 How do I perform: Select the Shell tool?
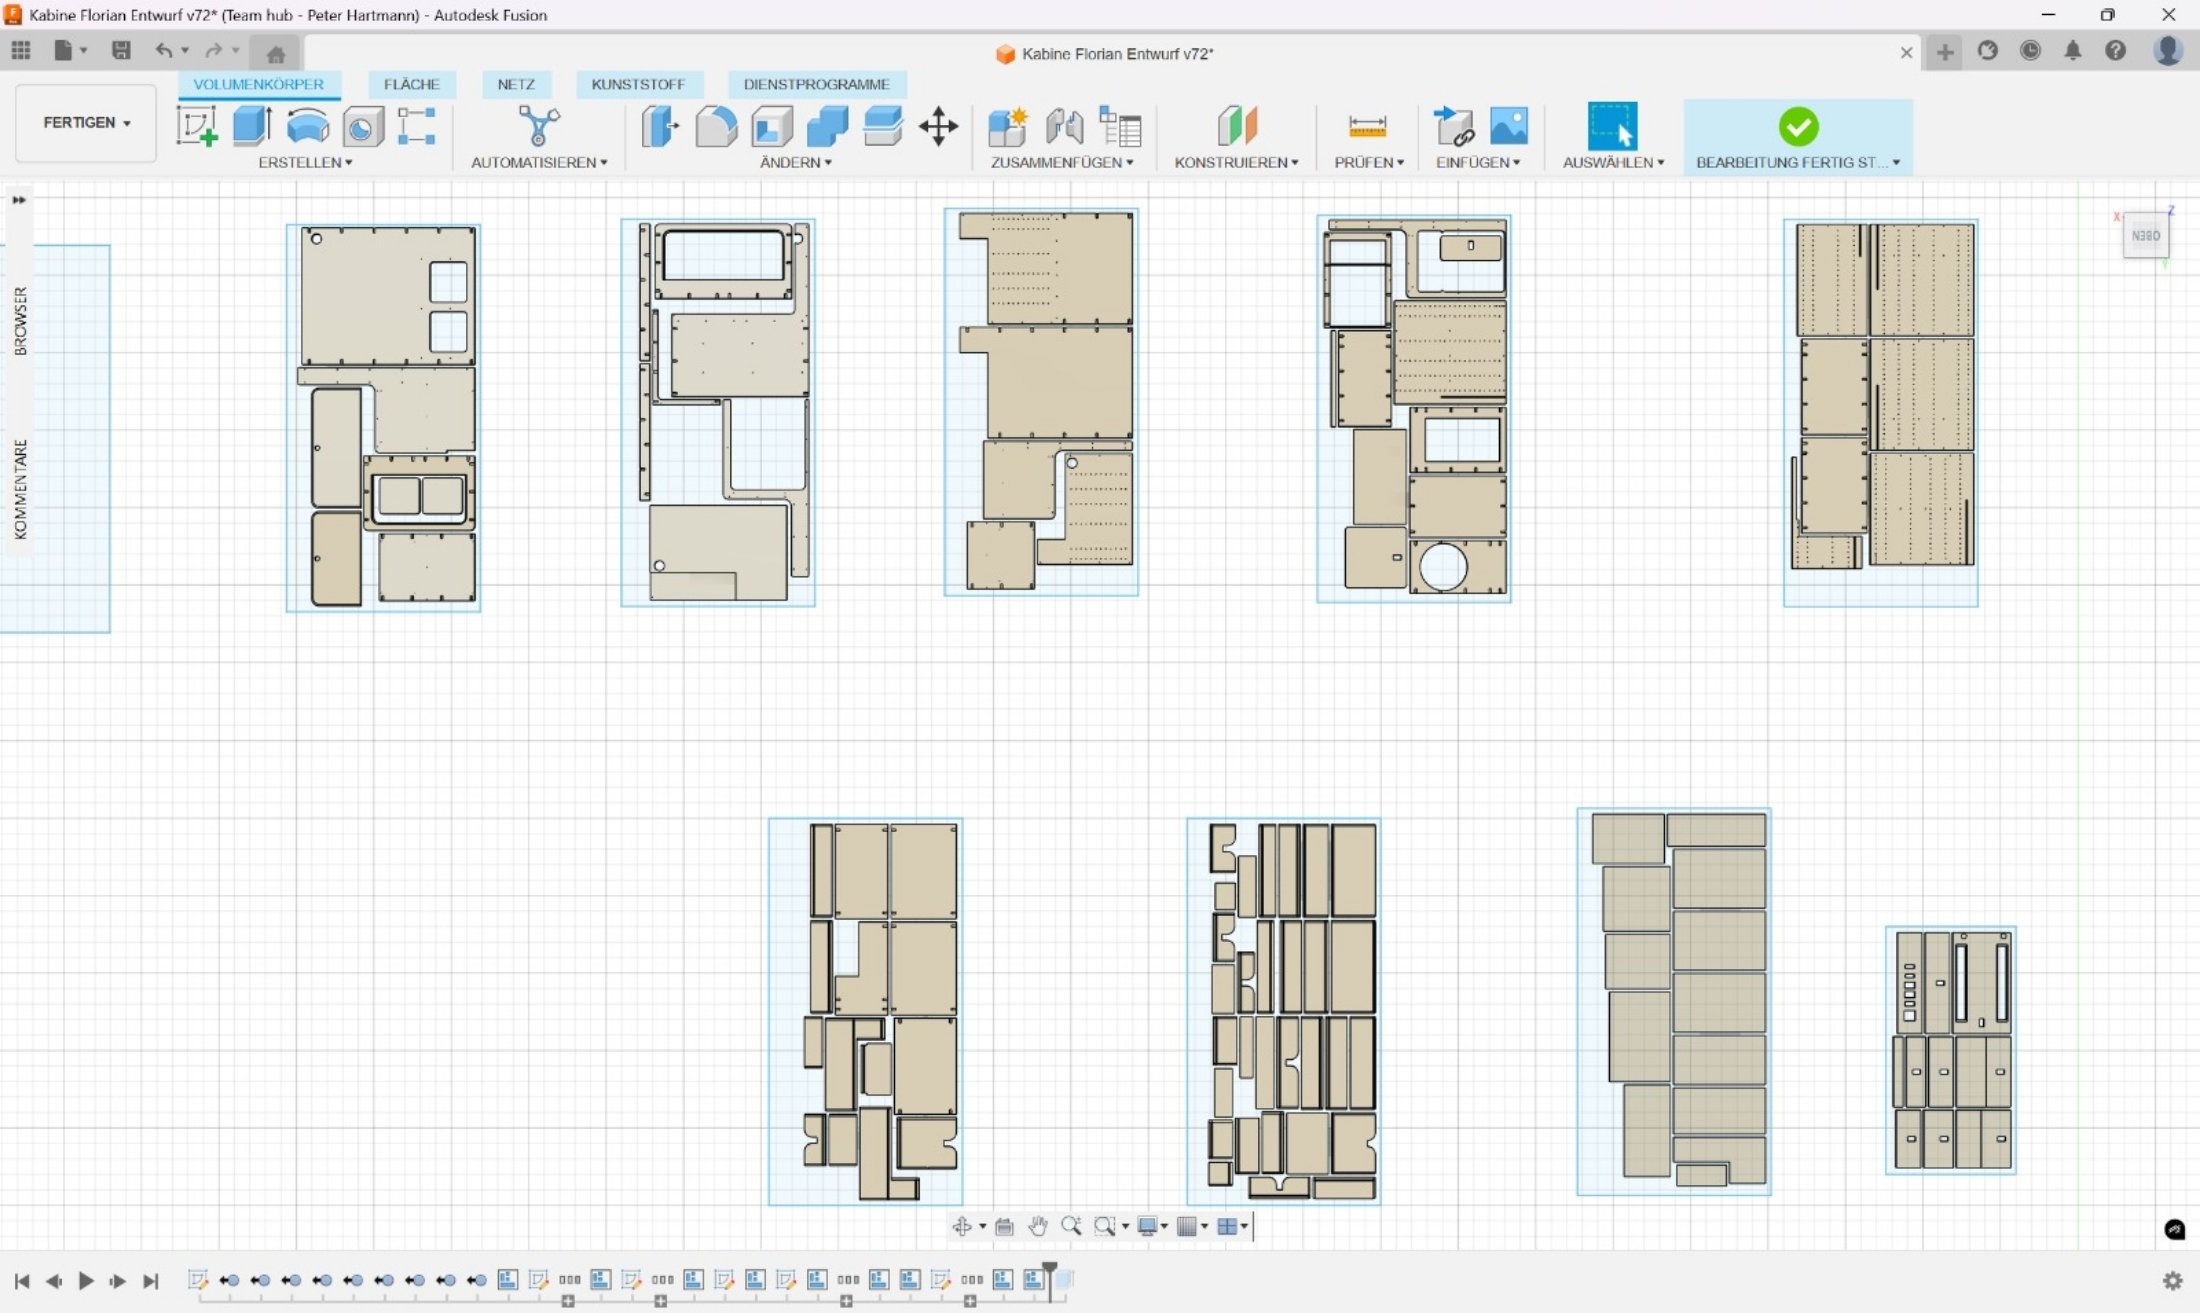coord(772,127)
